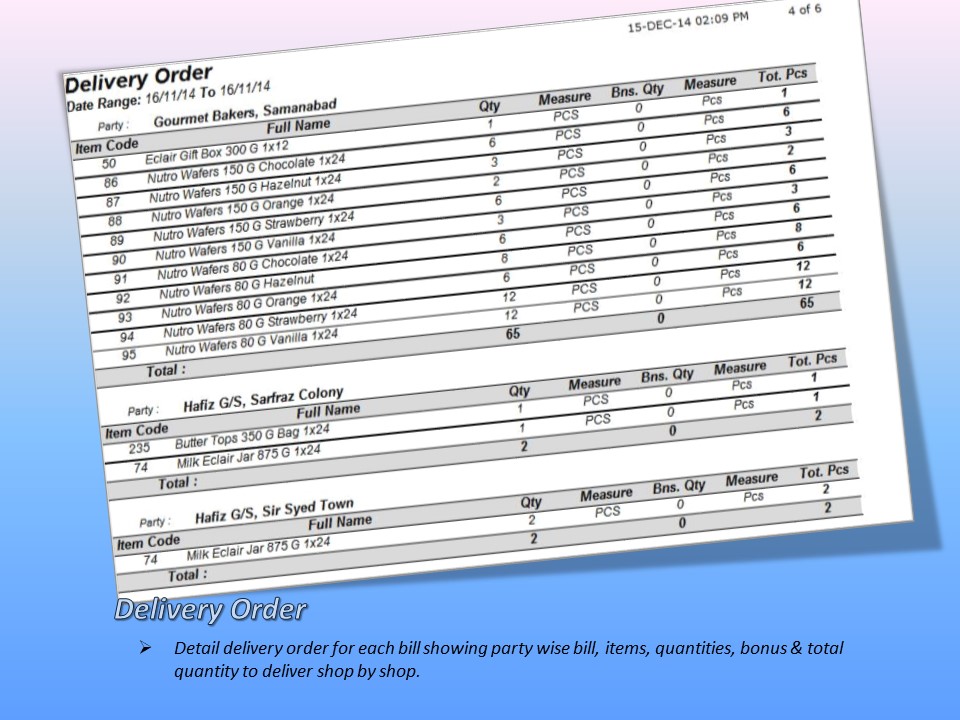Select the 'Total :' label under Gourmet Bakers
The height and width of the screenshot is (720, 960).
165,370
